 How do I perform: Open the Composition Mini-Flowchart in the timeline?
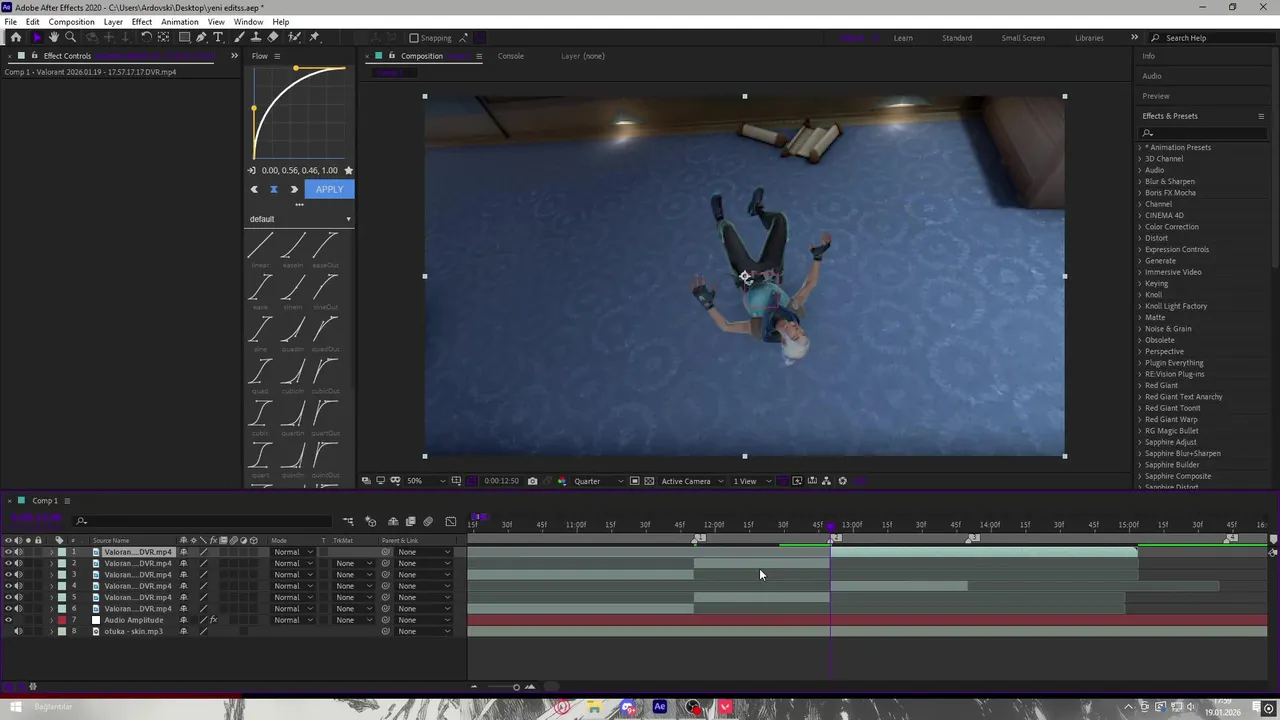click(x=348, y=522)
